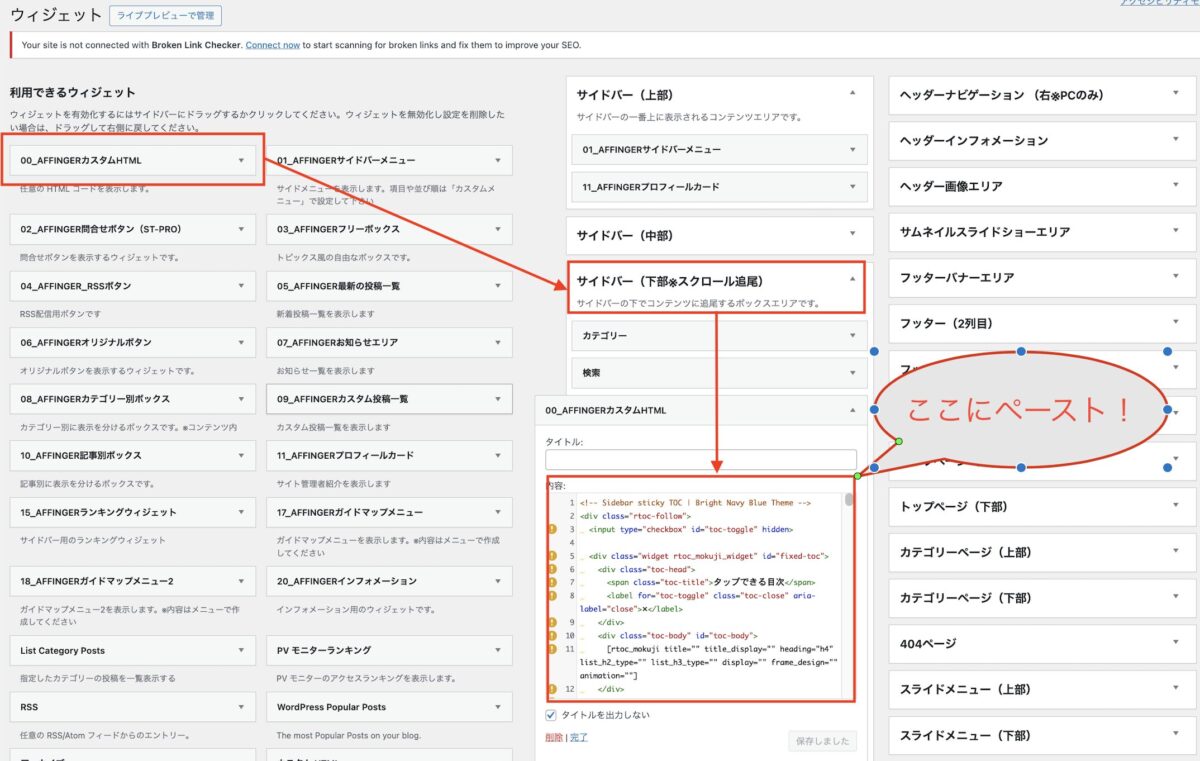This screenshot has height=761, width=1200.
Task: Open the 17_AFFINGERガイドマップメニュー dropdown arrow
Action: [x=498, y=512]
